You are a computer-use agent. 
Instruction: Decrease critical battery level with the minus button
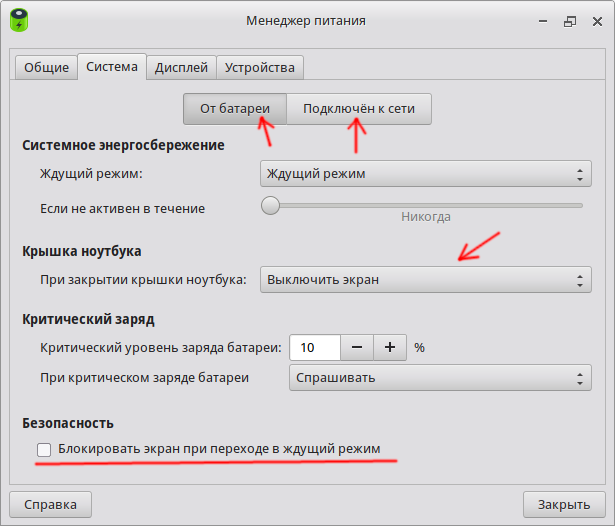[x=357, y=348]
